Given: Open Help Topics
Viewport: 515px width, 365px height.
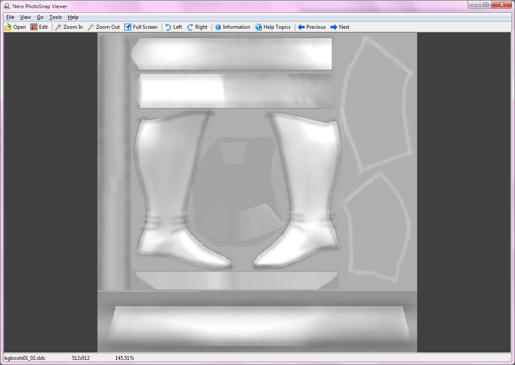Looking at the screenshot, I should 273,27.
